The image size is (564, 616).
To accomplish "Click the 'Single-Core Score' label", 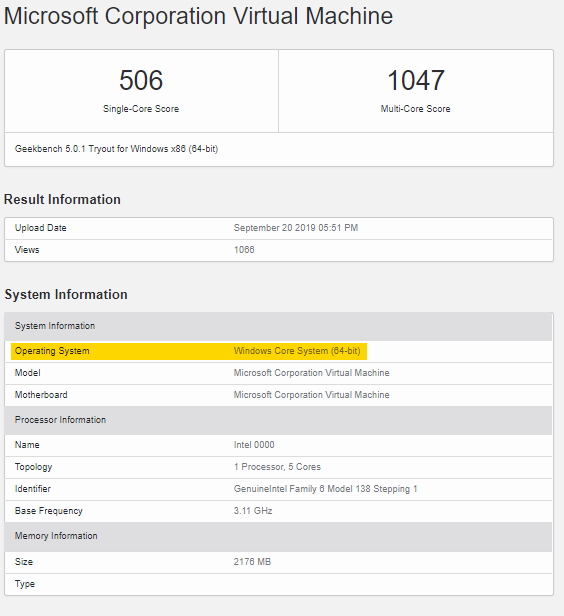I will tap(141, 109).
